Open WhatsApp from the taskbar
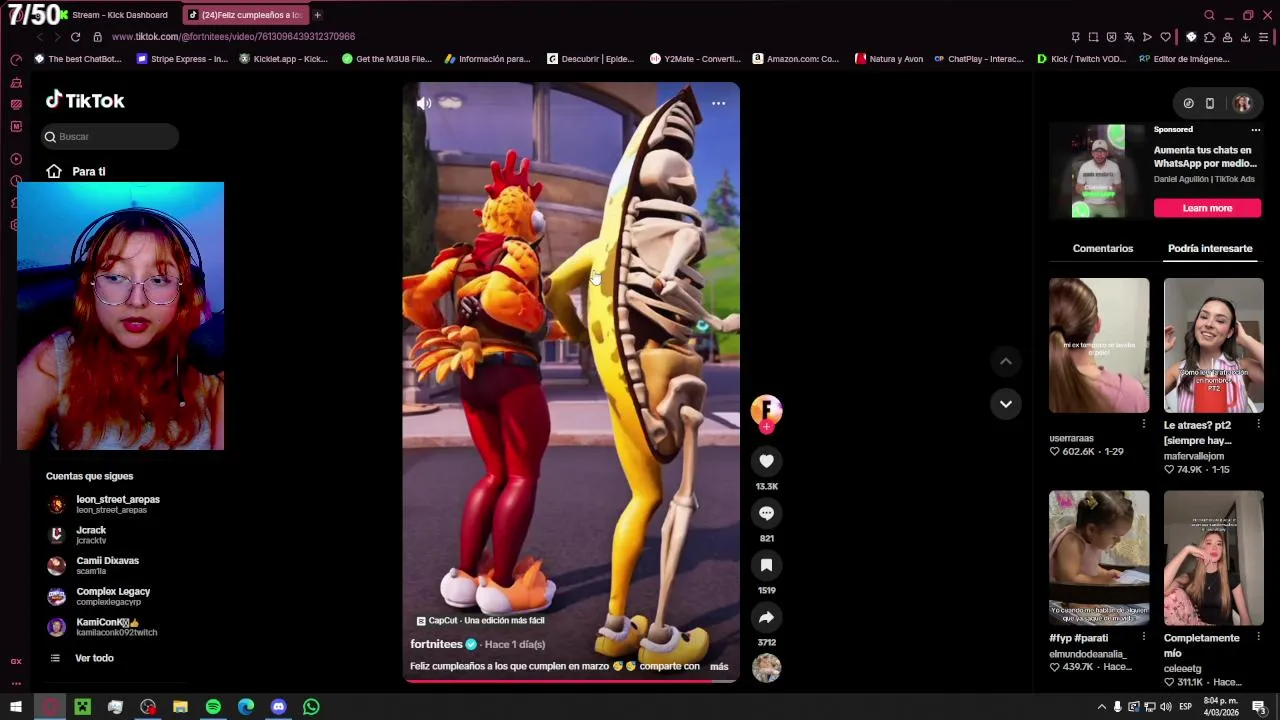The image size is (1280, 720). (311, 707)
